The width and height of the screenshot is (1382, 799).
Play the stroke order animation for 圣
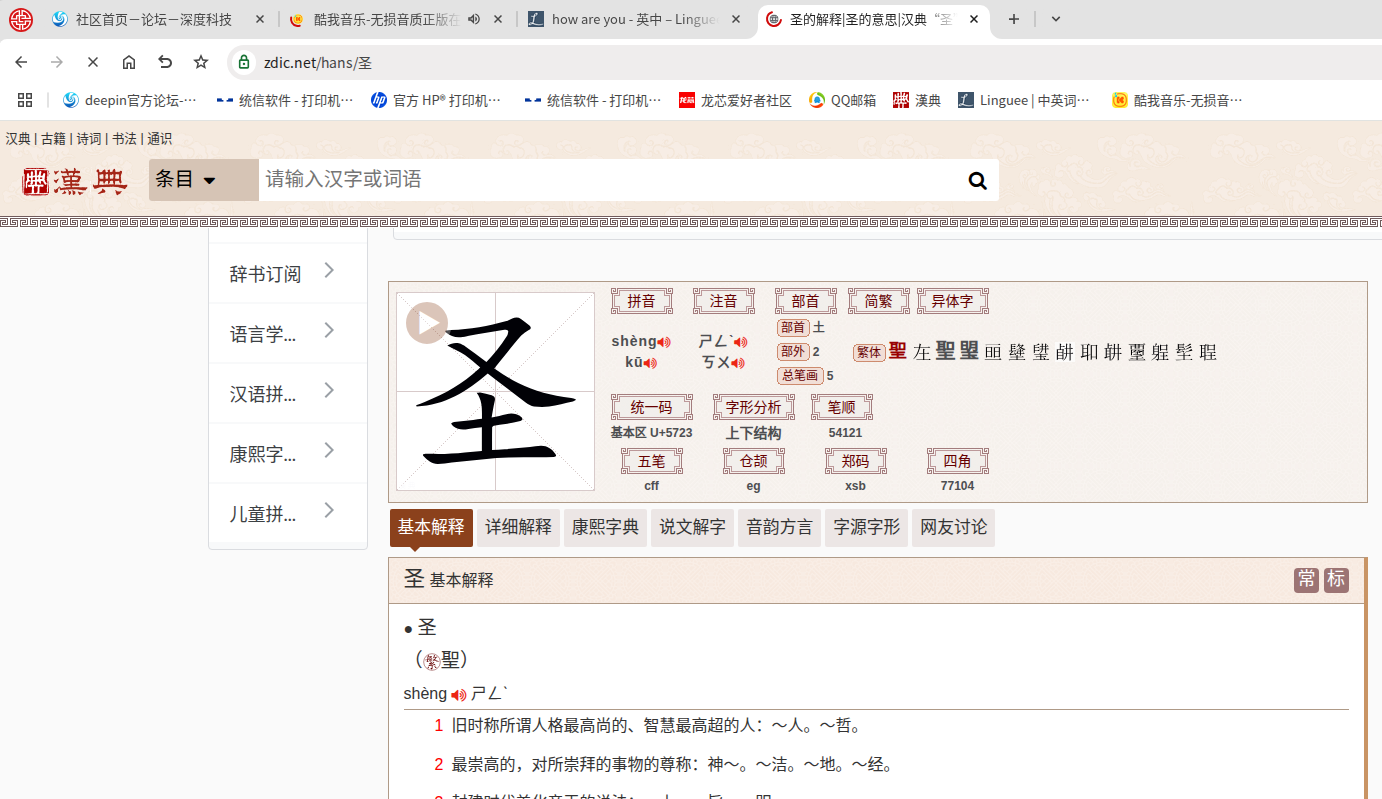[425, 323]
